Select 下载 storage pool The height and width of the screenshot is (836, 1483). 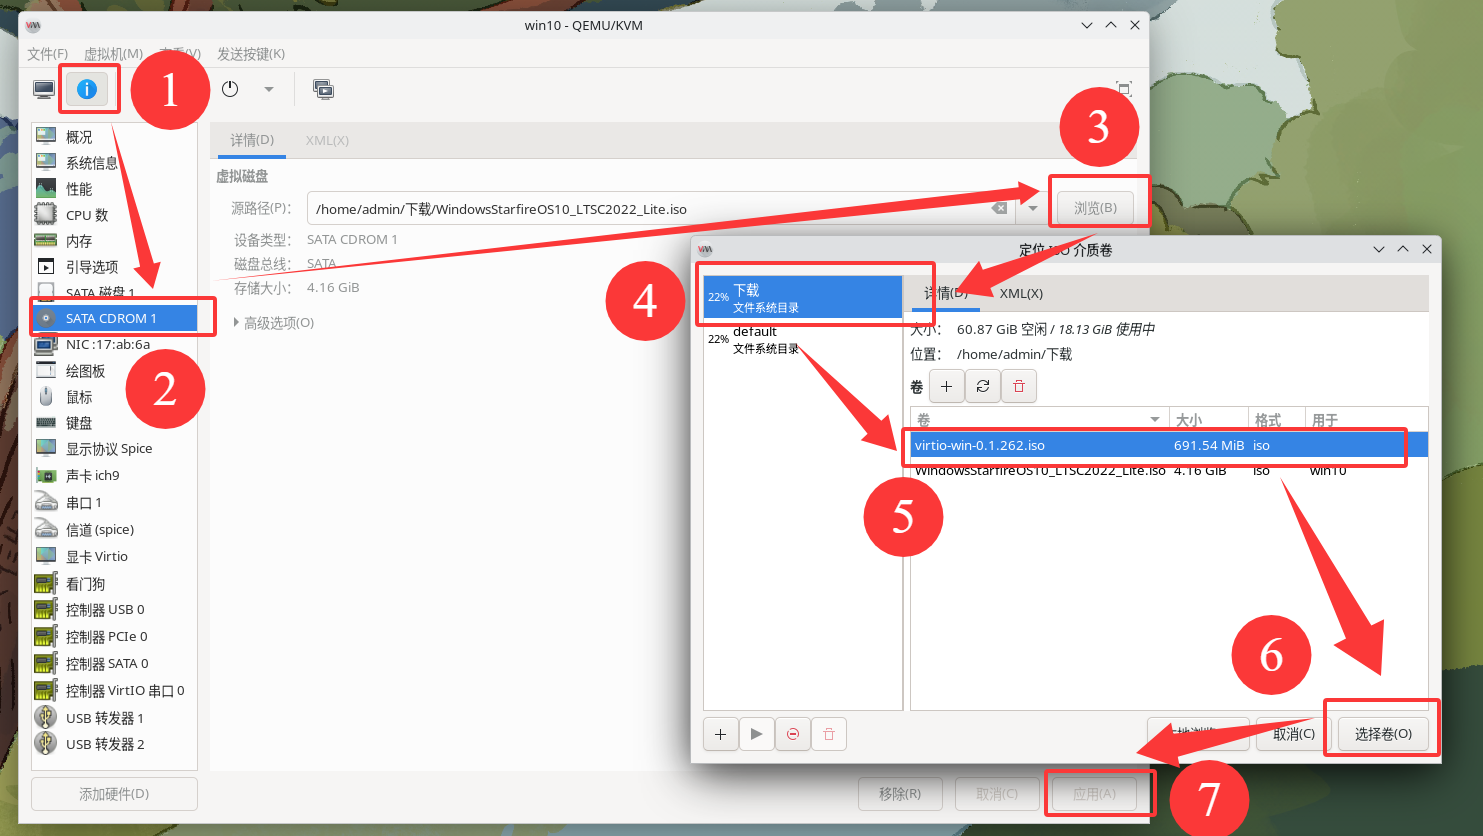(x=803, y=298)
